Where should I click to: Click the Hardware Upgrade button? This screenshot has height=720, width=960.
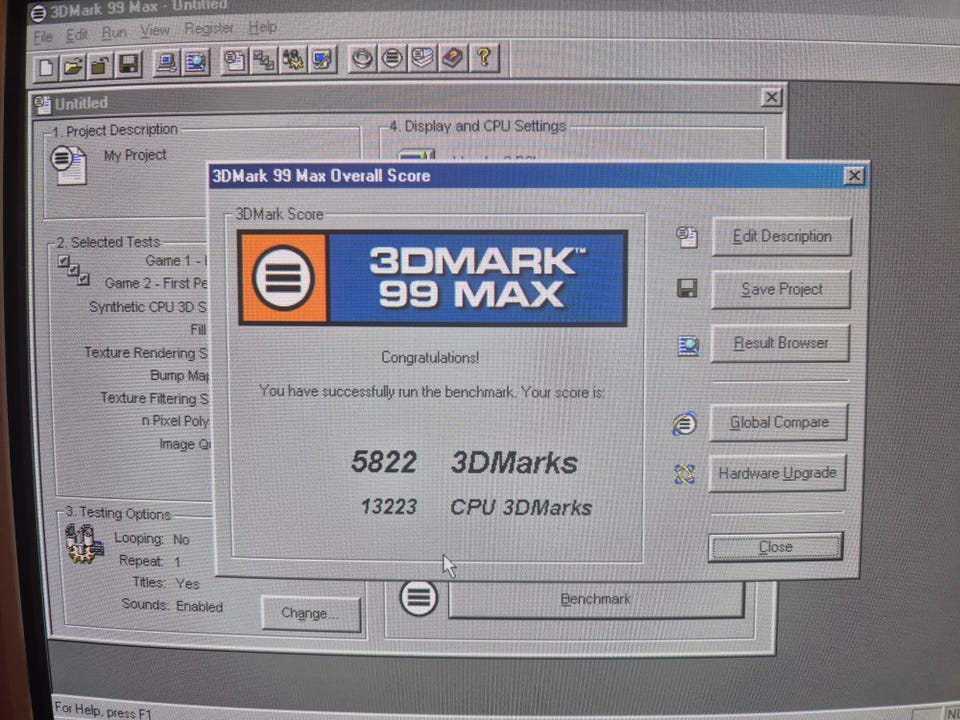[777, 473]
